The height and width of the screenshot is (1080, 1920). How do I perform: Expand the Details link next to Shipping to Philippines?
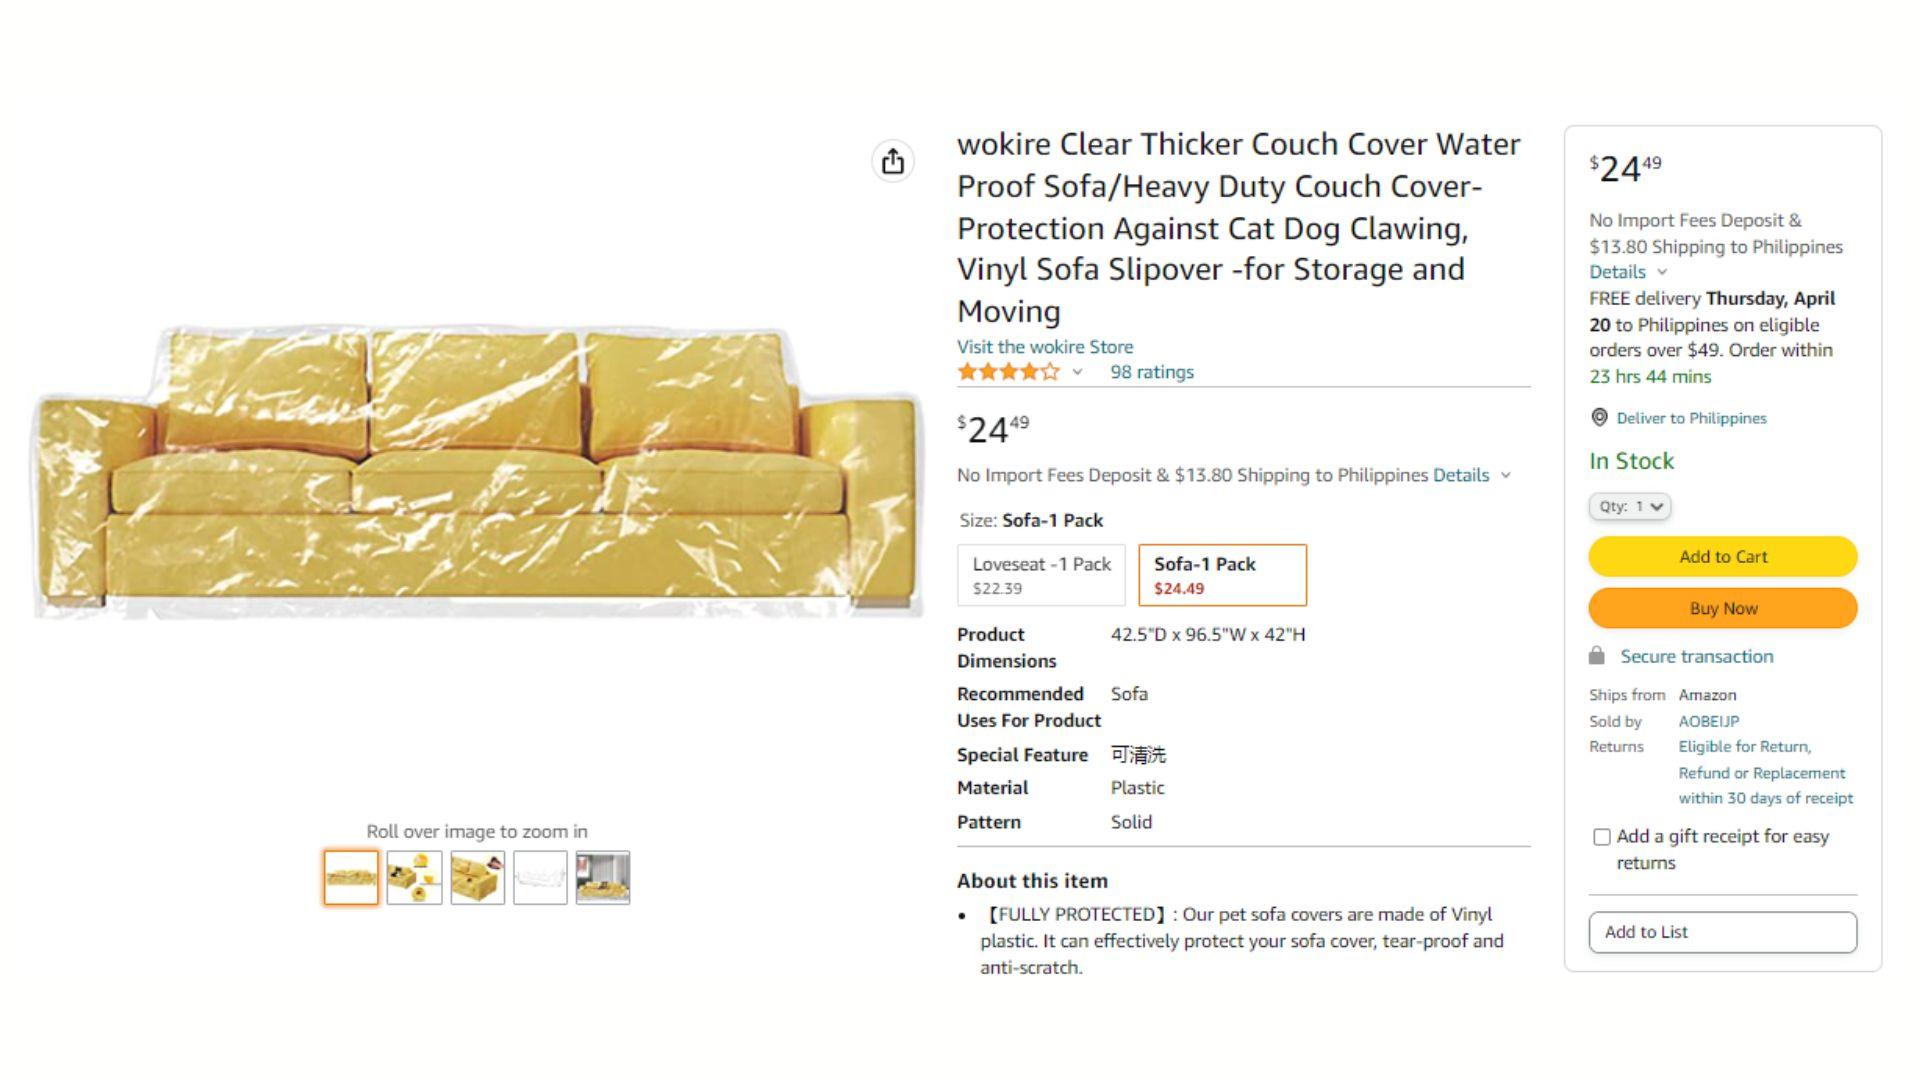pyautogui.click(x=1471, y=475)
